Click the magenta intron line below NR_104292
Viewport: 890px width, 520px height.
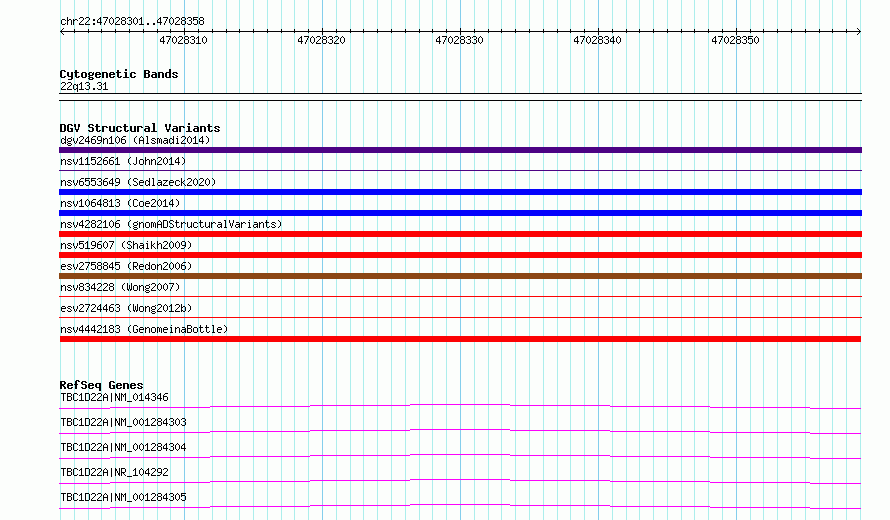pos(460,480)
